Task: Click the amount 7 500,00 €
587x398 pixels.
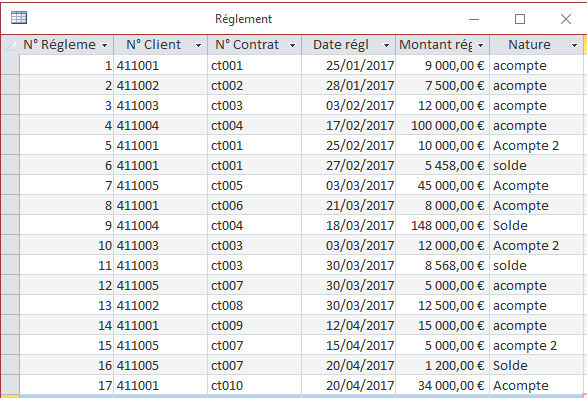Action: click(x=442, y=85)
